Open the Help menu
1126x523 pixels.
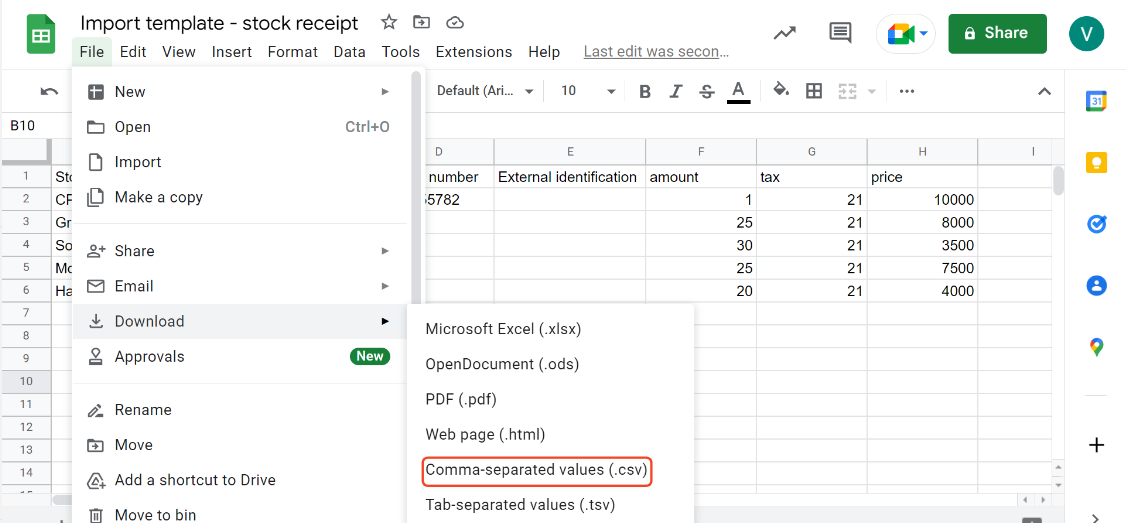click(x=544, y=52)
